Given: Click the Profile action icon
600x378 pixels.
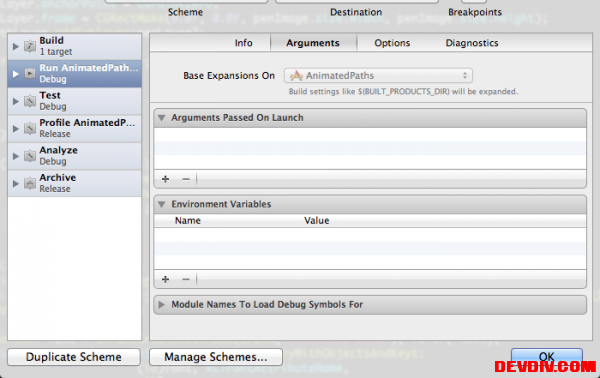Looking at the screenshot, I should coord(30,129).
